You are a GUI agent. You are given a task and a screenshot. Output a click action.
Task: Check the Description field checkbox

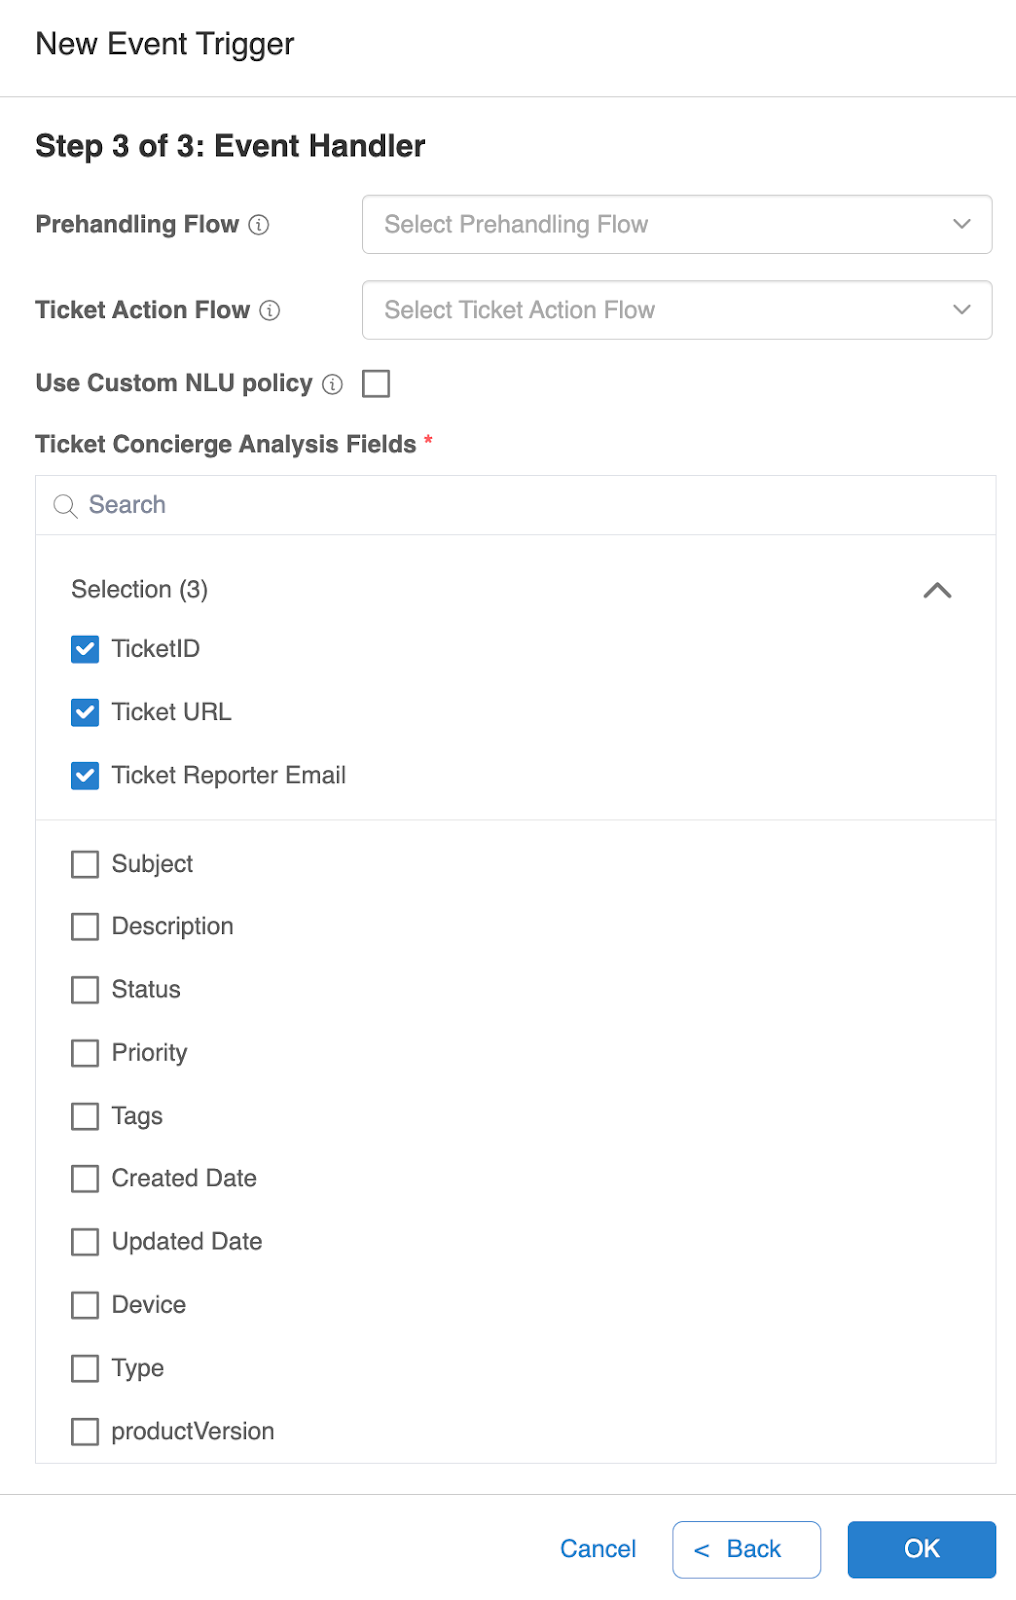coord(85,927)
